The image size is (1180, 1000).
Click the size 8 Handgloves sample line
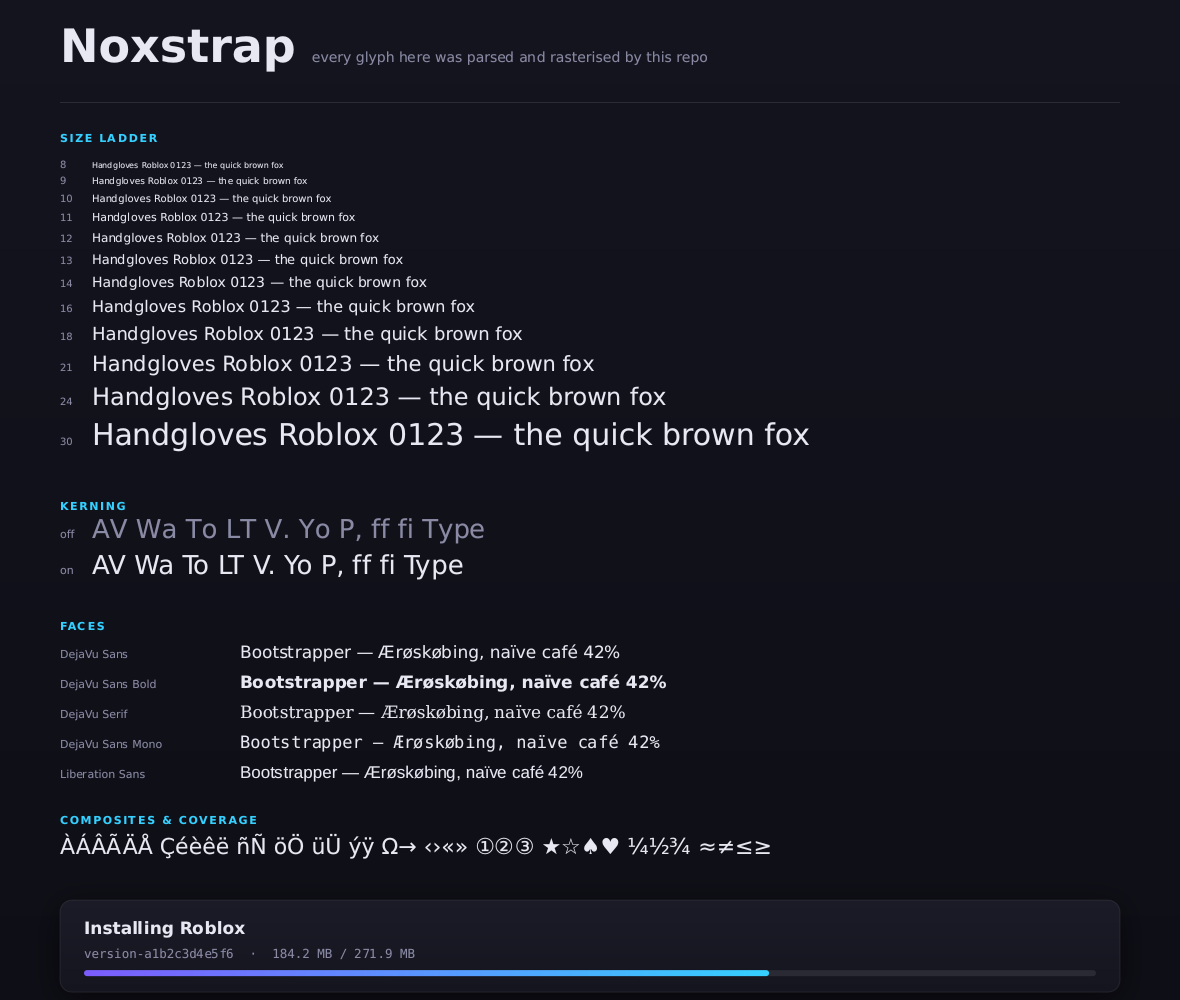[x=187, y=165]
